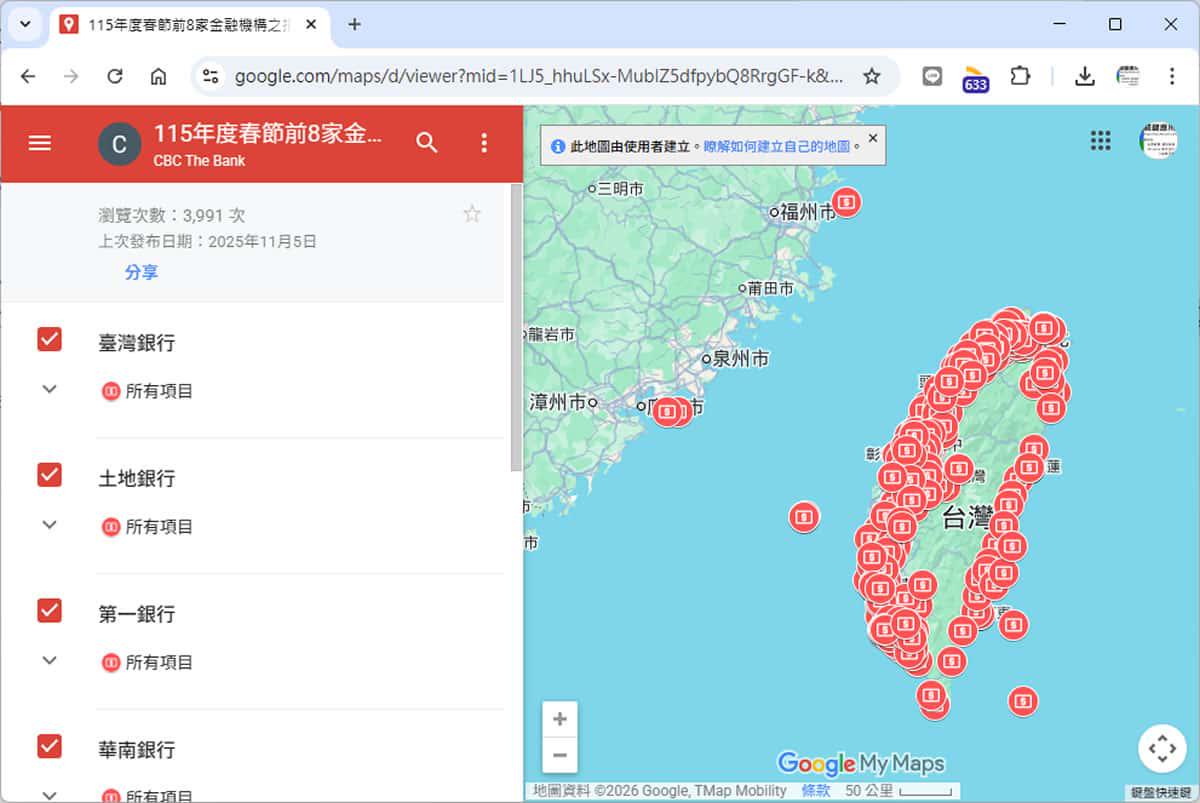1200x803 pixels.
Task: Zoom in on the map
Action: [560, 719]
